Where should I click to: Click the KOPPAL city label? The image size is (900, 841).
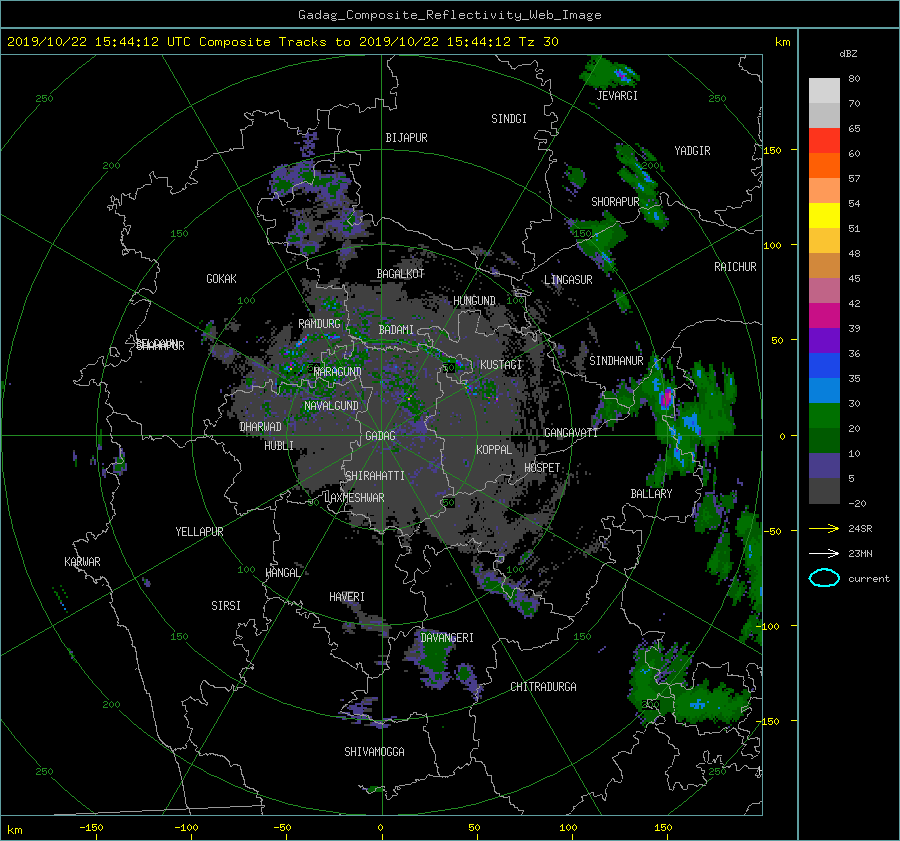coord(494,450)
